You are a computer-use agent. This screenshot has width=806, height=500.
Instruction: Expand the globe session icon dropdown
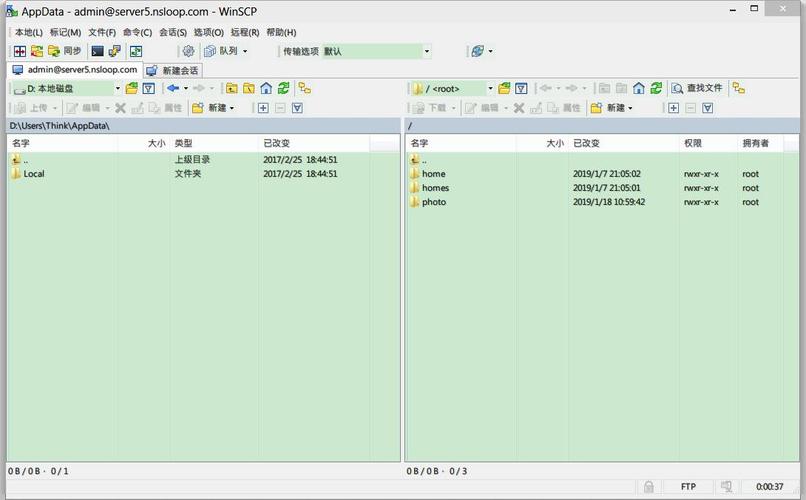click(x=490, y=51)
